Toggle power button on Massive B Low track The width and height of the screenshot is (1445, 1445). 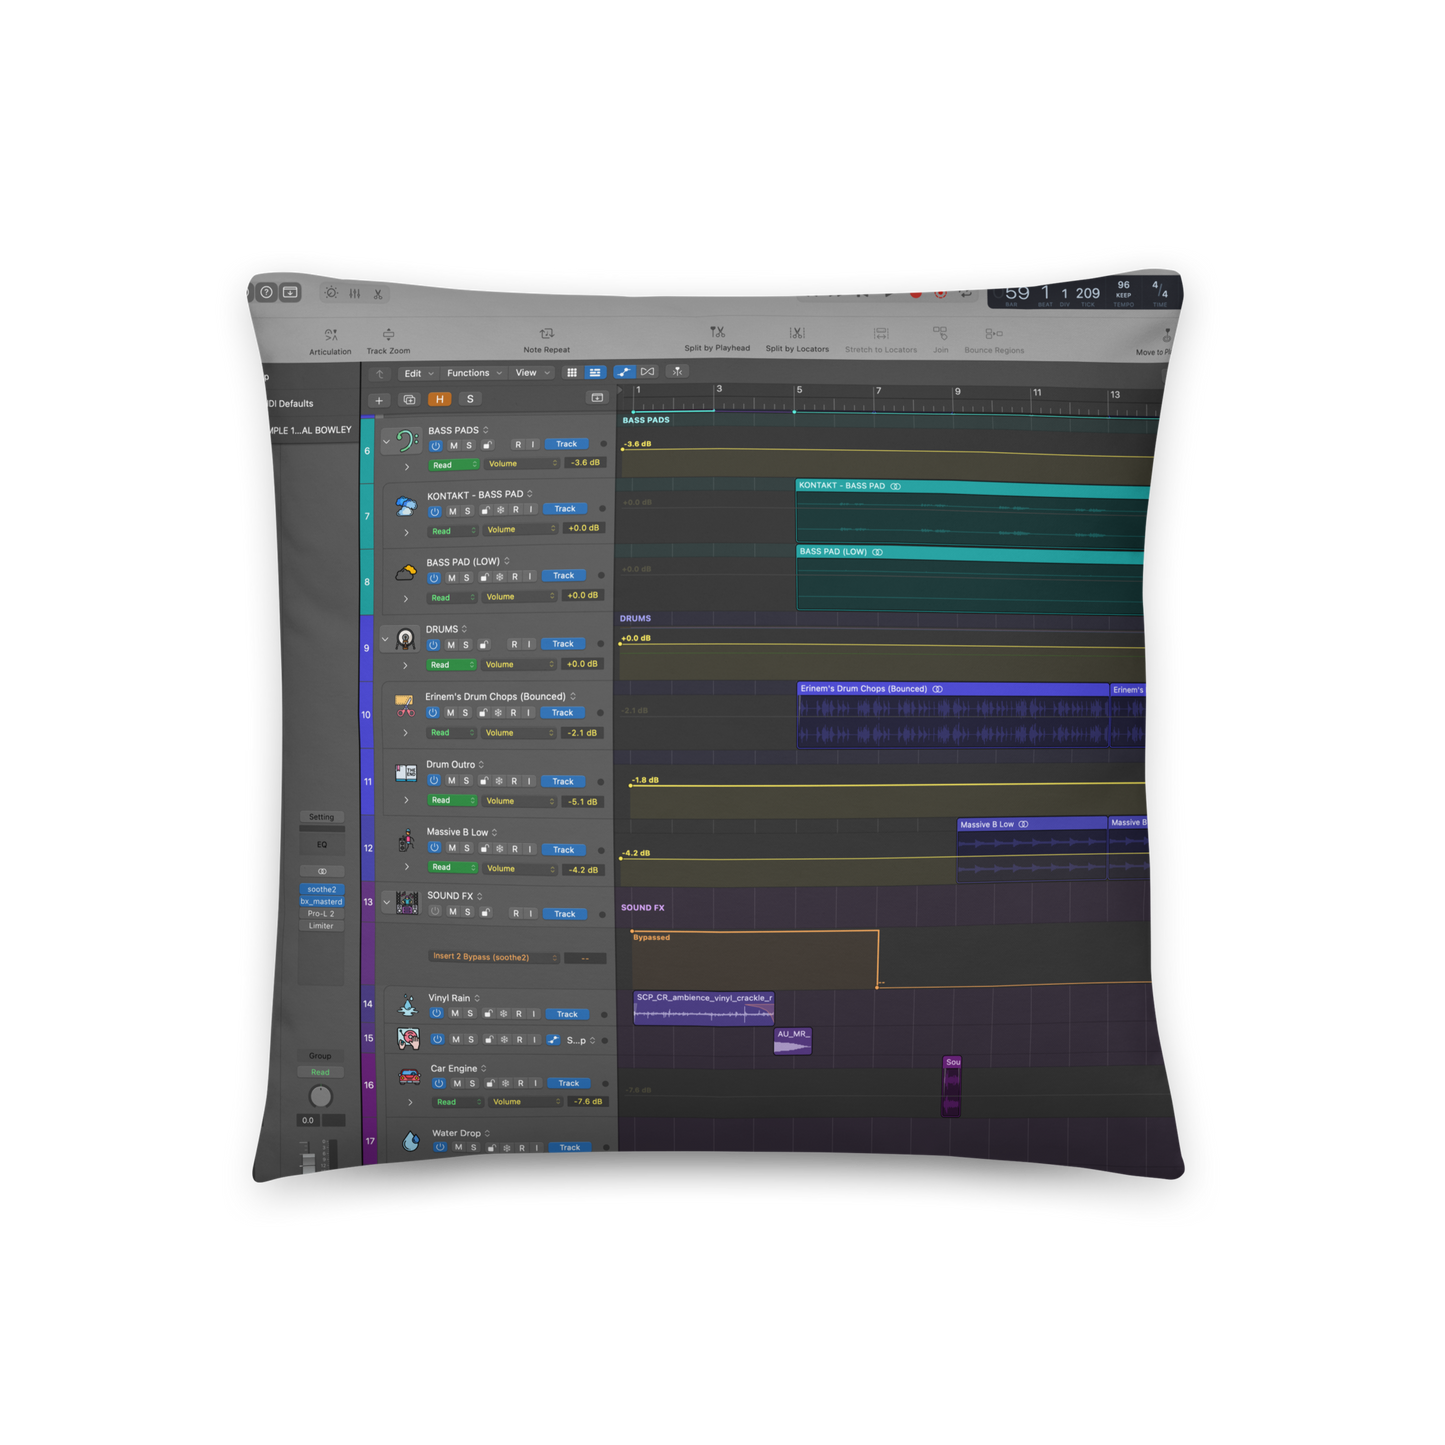pos(434,848)
